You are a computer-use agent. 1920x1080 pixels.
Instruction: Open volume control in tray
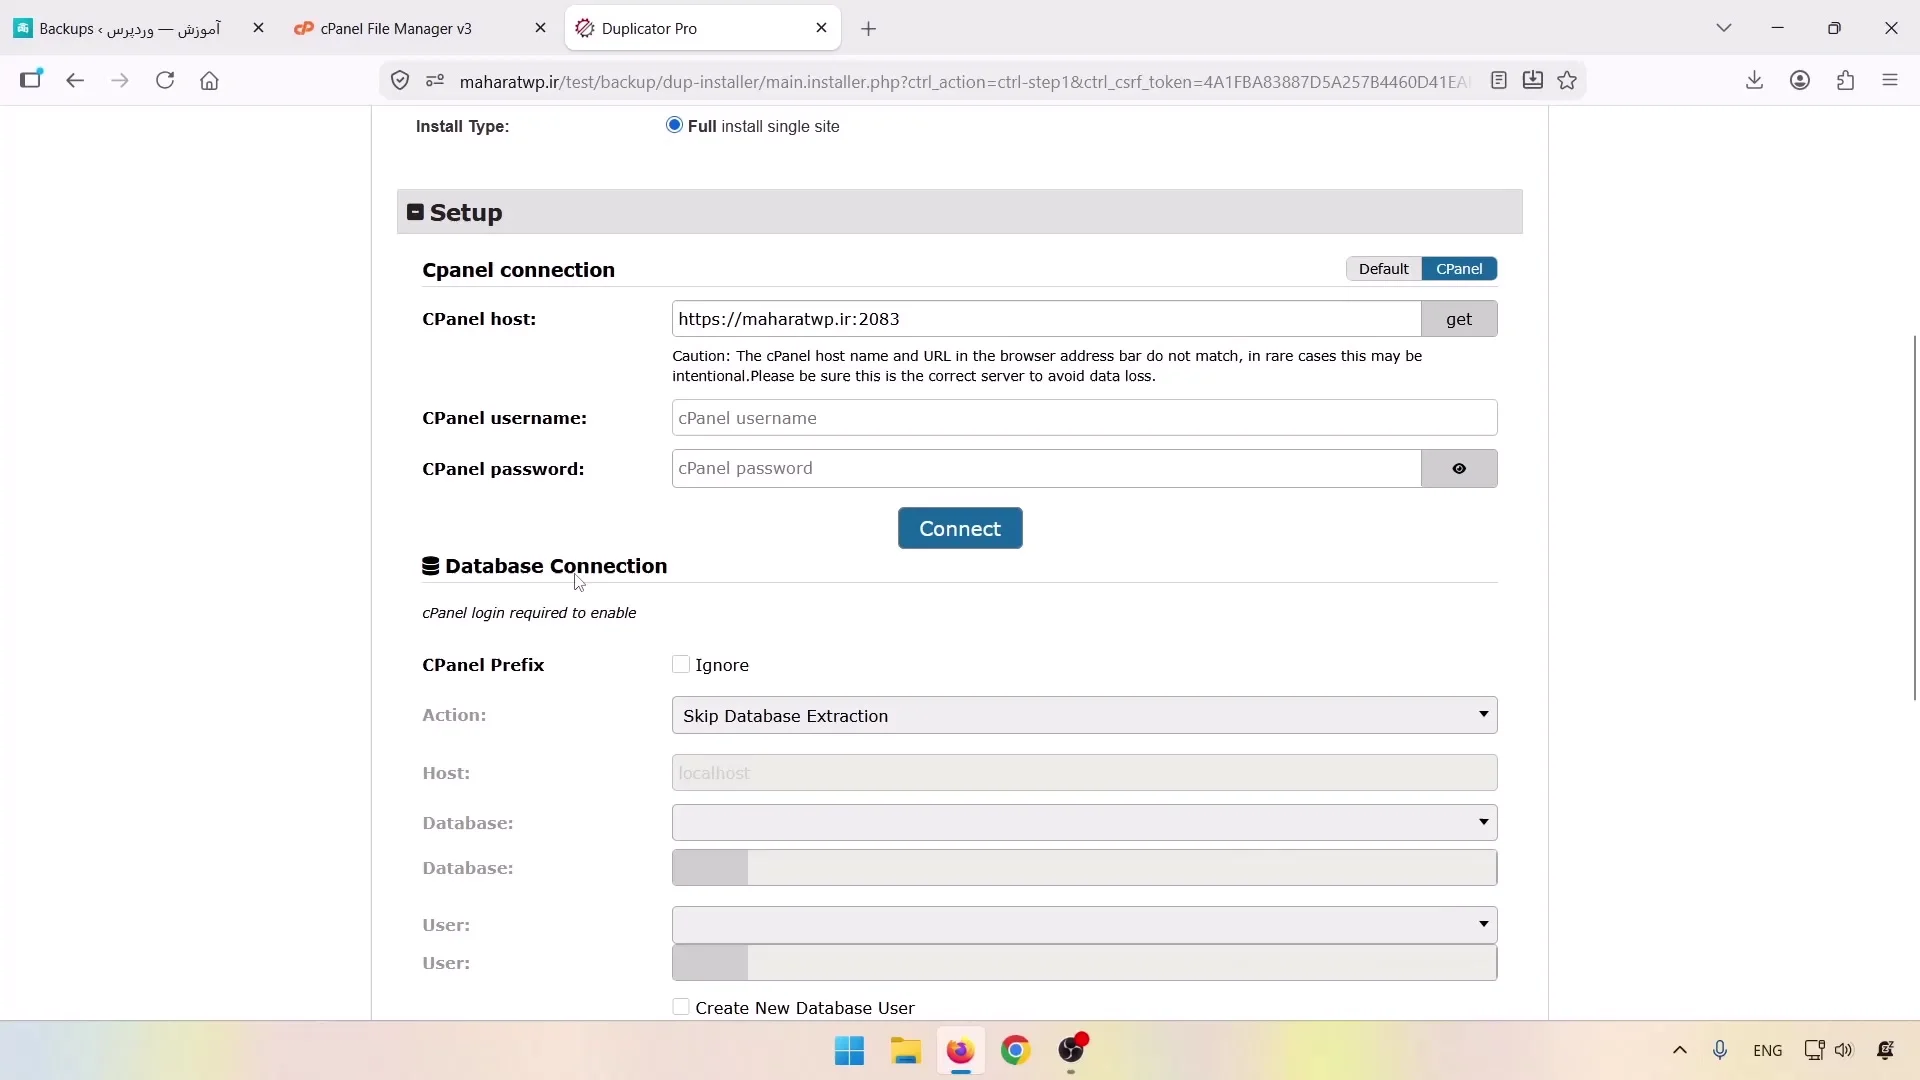pos(1844,1050)
